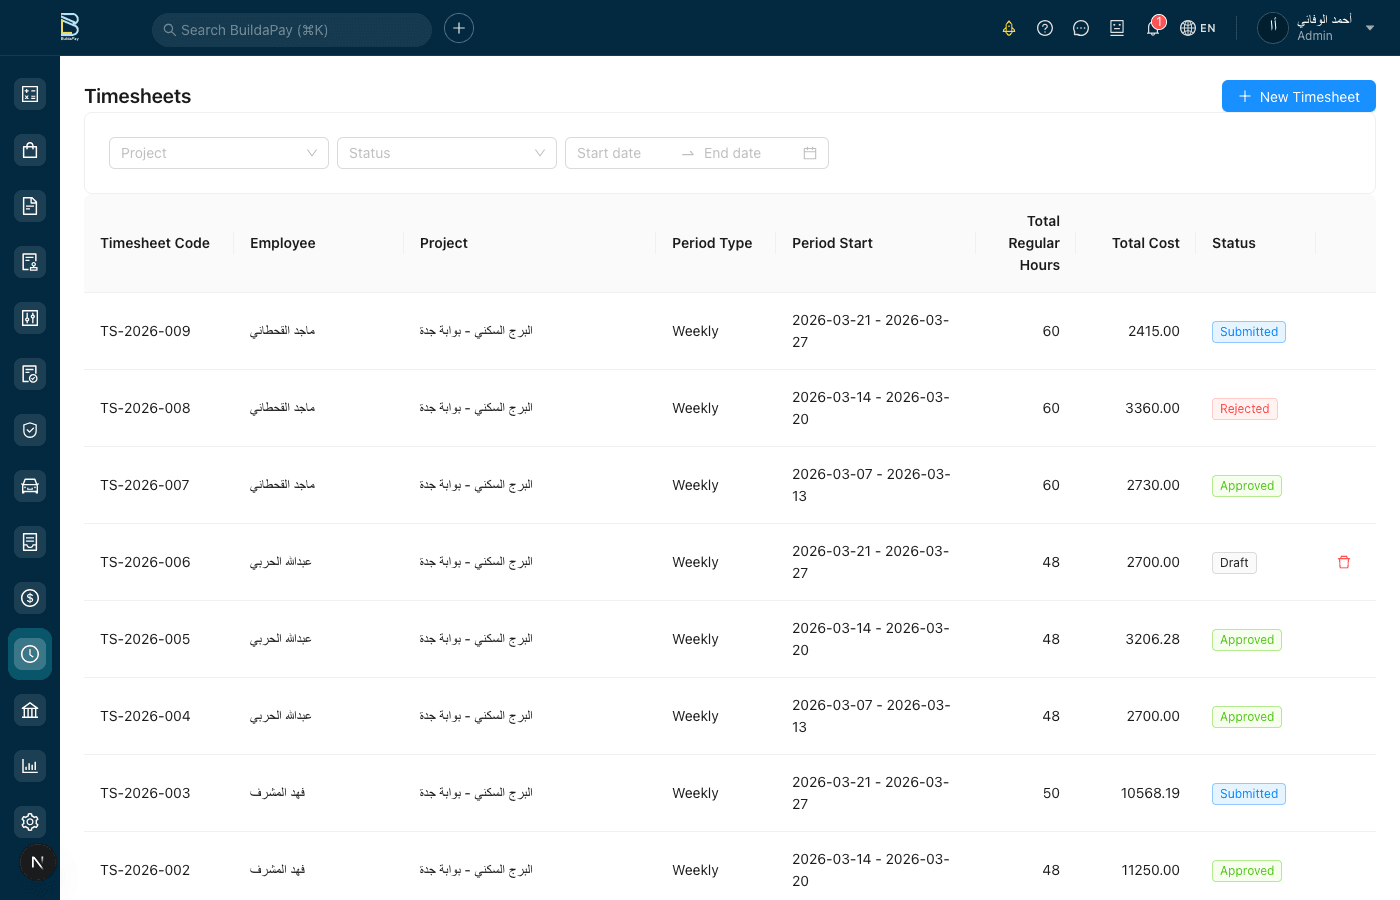Viewport: 1400px width, 900px height.
Task: Click the Start date field
Action: (x=622, y=153)
